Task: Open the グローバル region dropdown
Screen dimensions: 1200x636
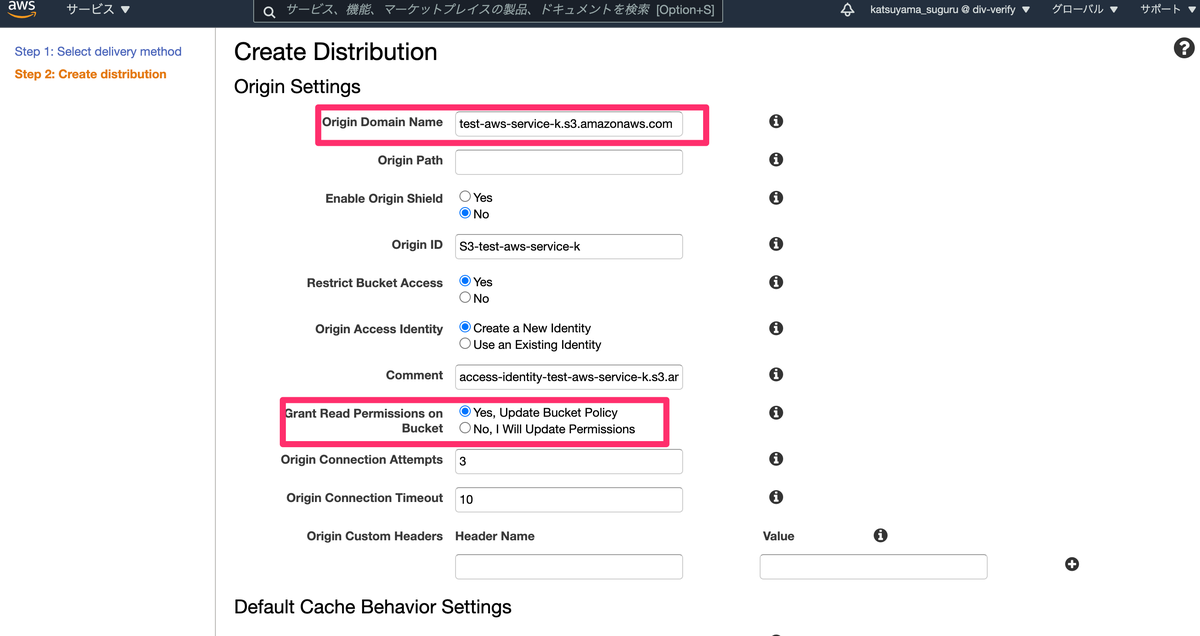Action: [1085, 10]
